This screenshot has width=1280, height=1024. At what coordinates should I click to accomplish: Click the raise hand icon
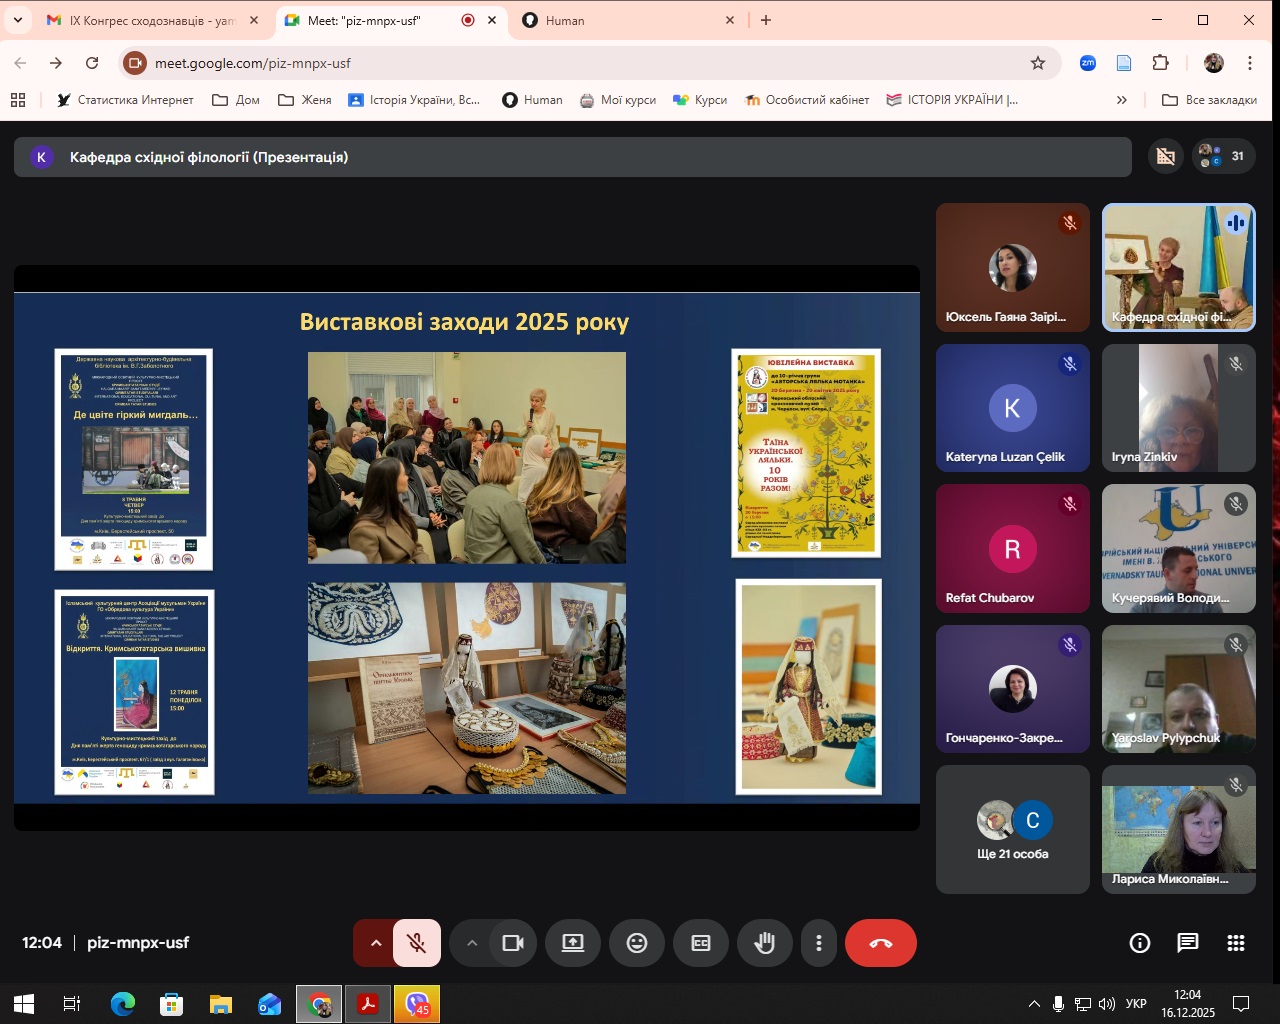(x=765, y=943)
